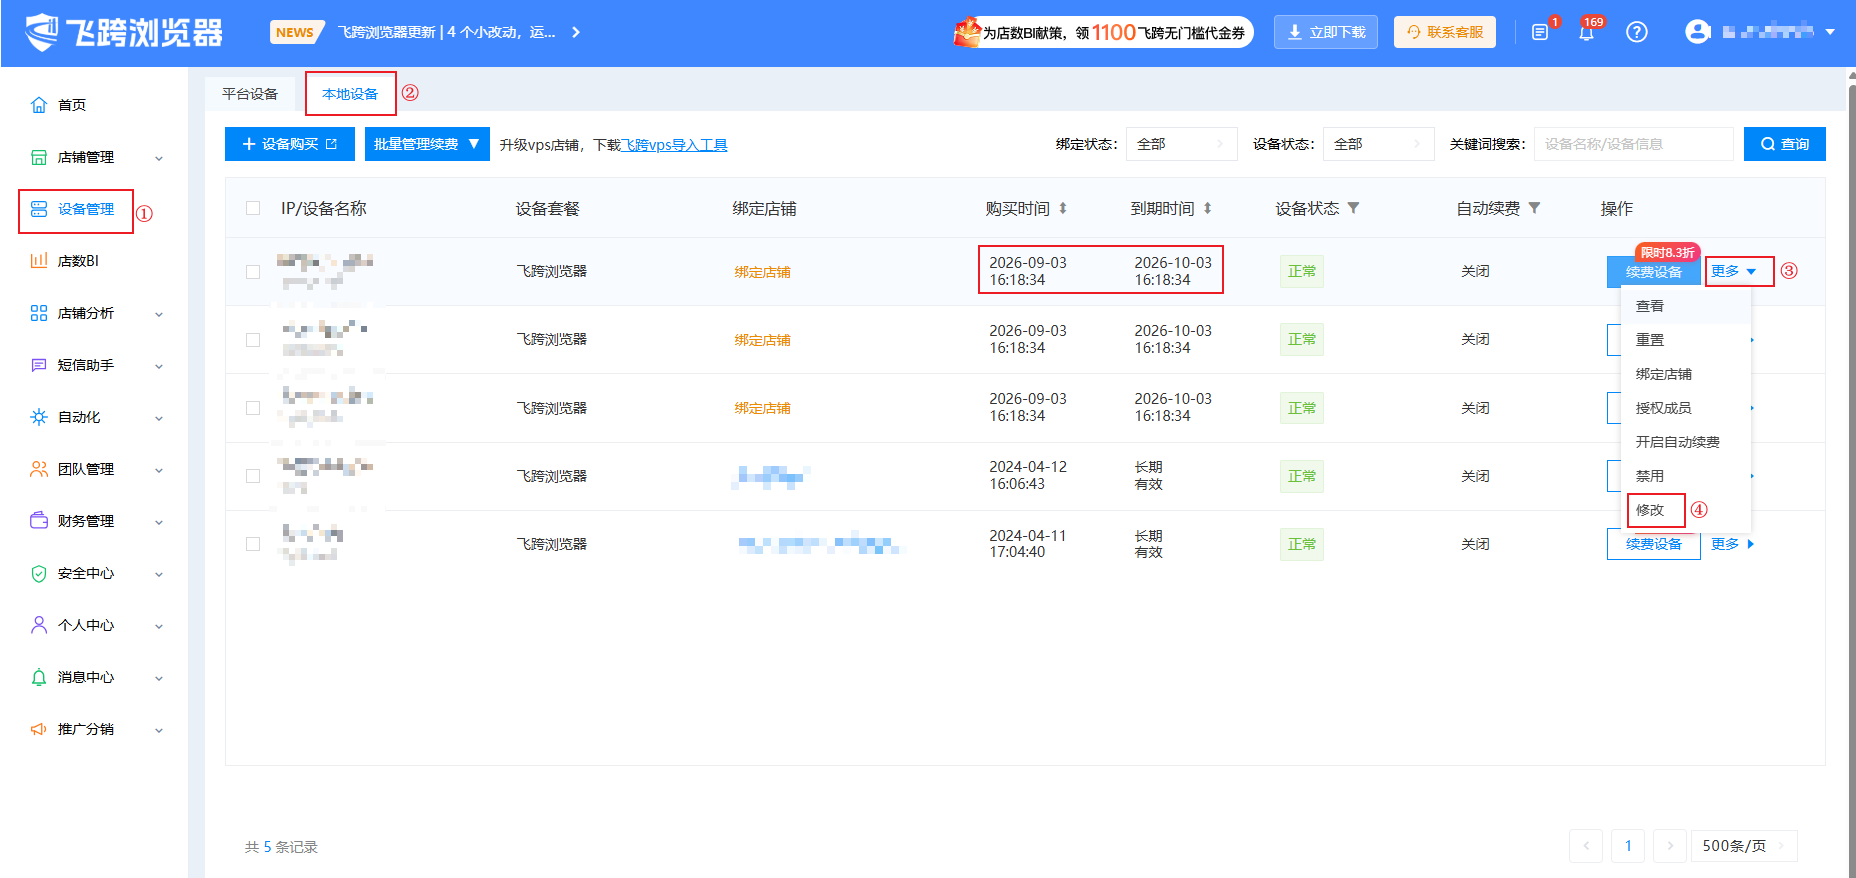
Task: Click the news arrow next to update headline
Action: click(x=576, y=32)
